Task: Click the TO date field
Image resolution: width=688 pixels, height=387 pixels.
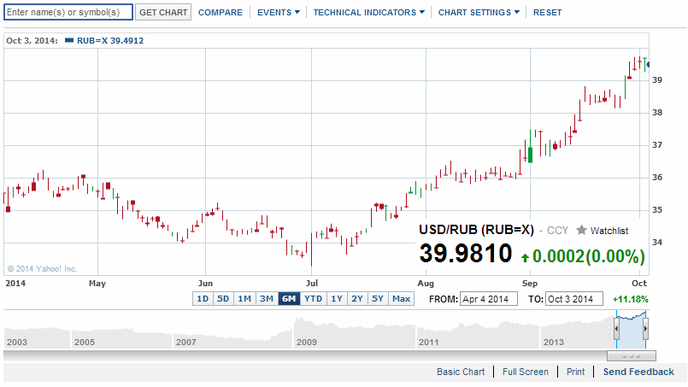Action: click(x=574, y=299)
